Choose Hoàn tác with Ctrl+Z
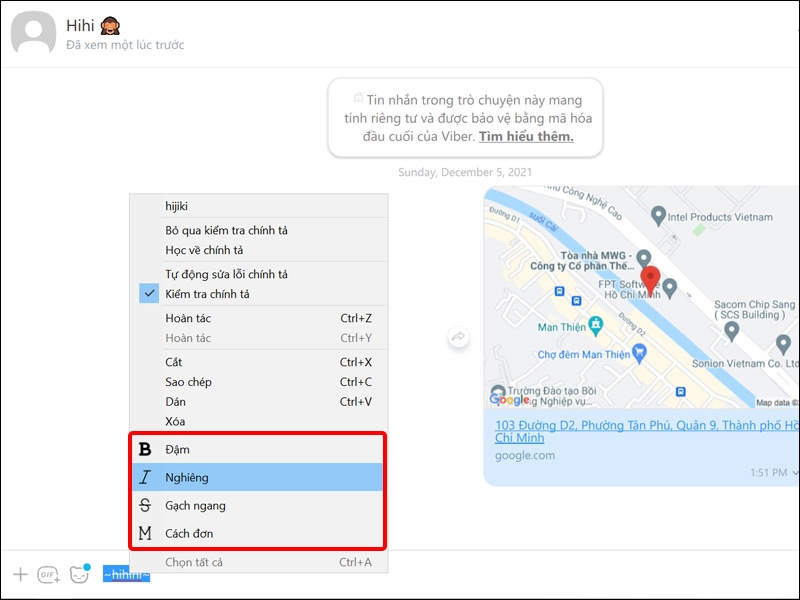Screen dimensions: 800x600 coord(259,318)
